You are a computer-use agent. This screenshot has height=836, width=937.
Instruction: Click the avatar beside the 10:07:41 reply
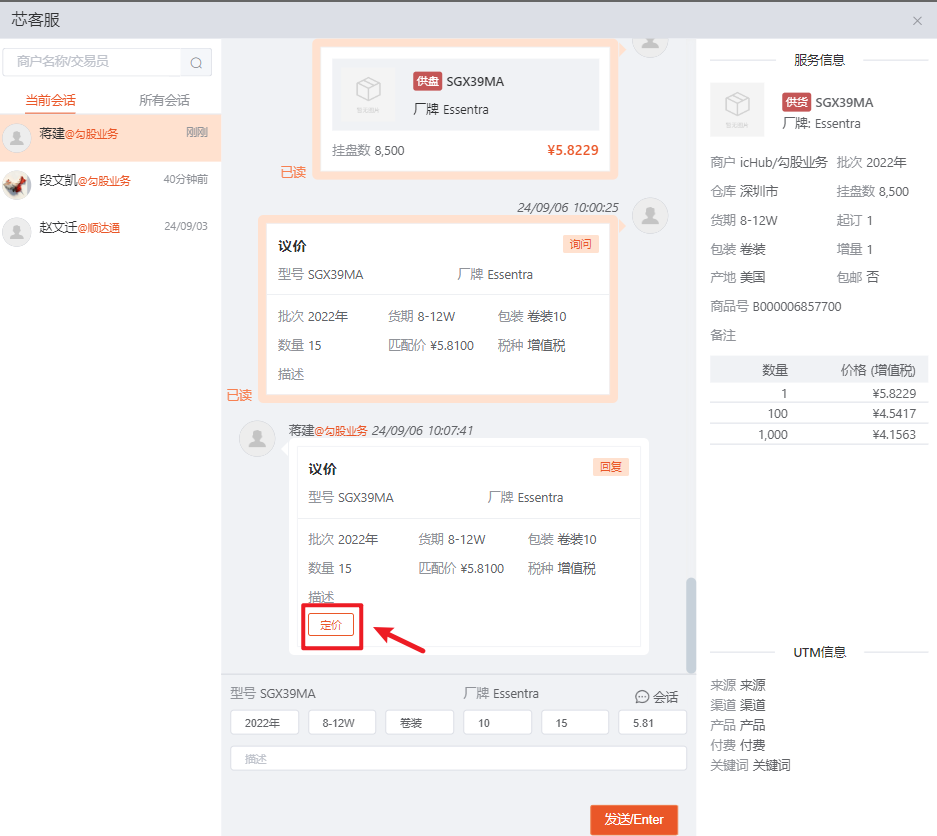point(257,438)
